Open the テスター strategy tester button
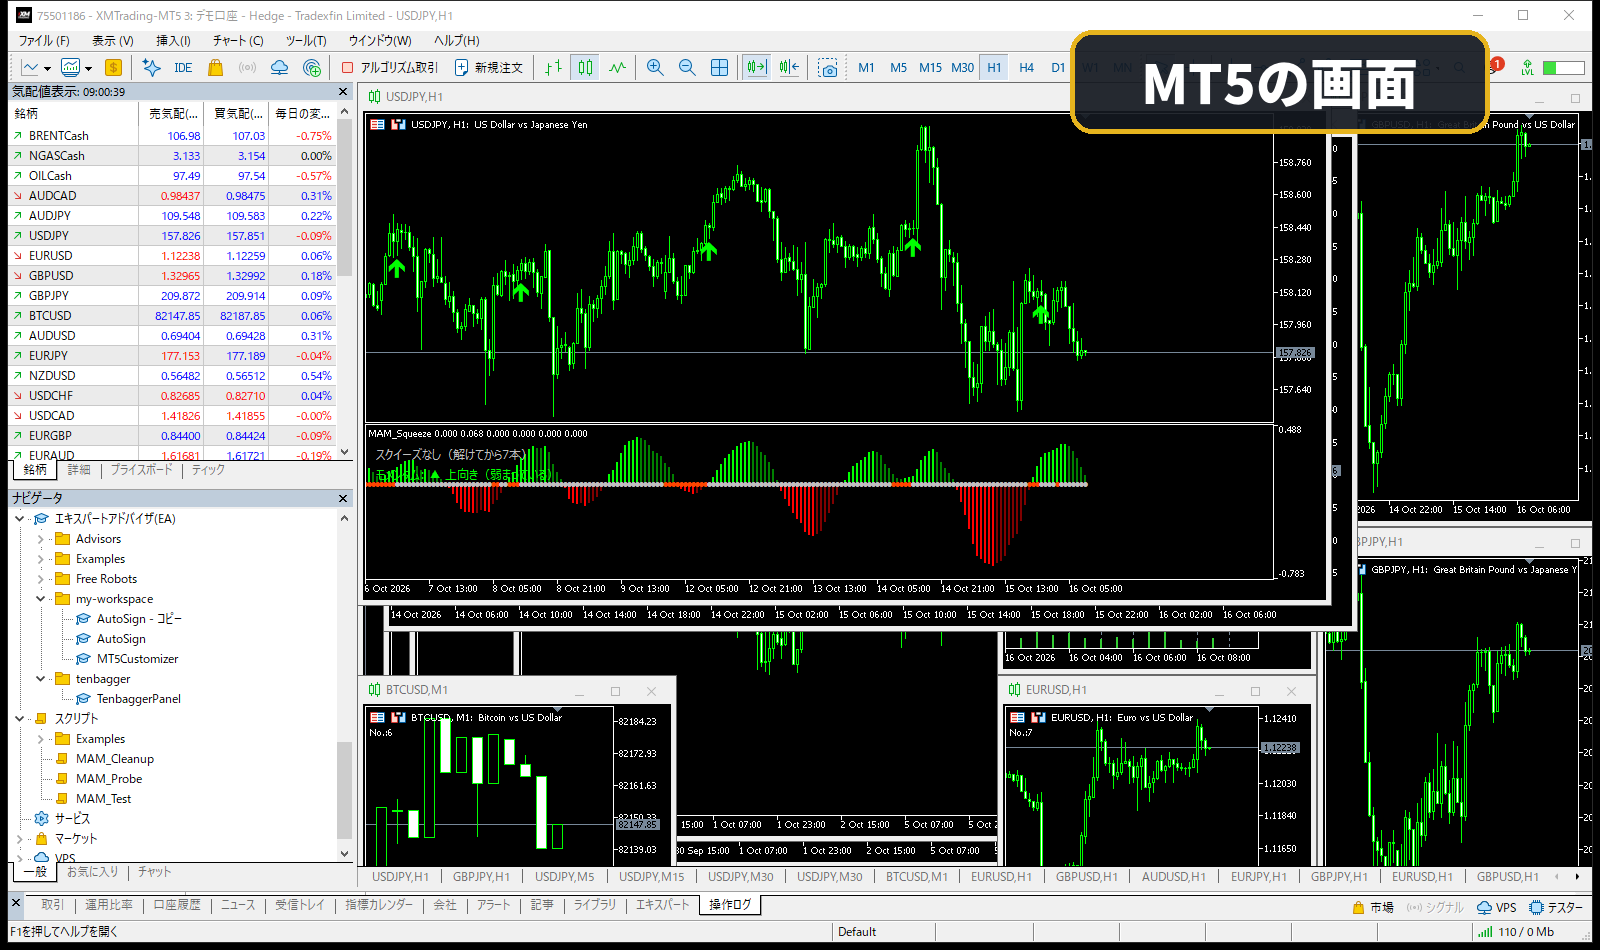The image size is (1600, 950). click(1556, 908)
